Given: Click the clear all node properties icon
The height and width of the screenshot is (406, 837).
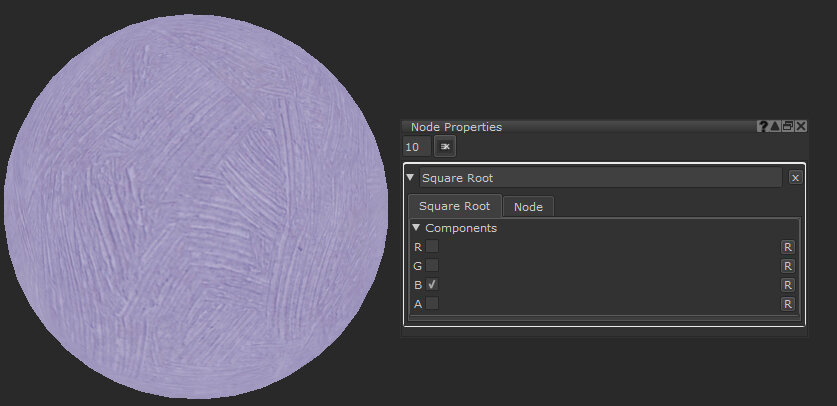Looking at the screenshot, I should (x=445, y=147).
